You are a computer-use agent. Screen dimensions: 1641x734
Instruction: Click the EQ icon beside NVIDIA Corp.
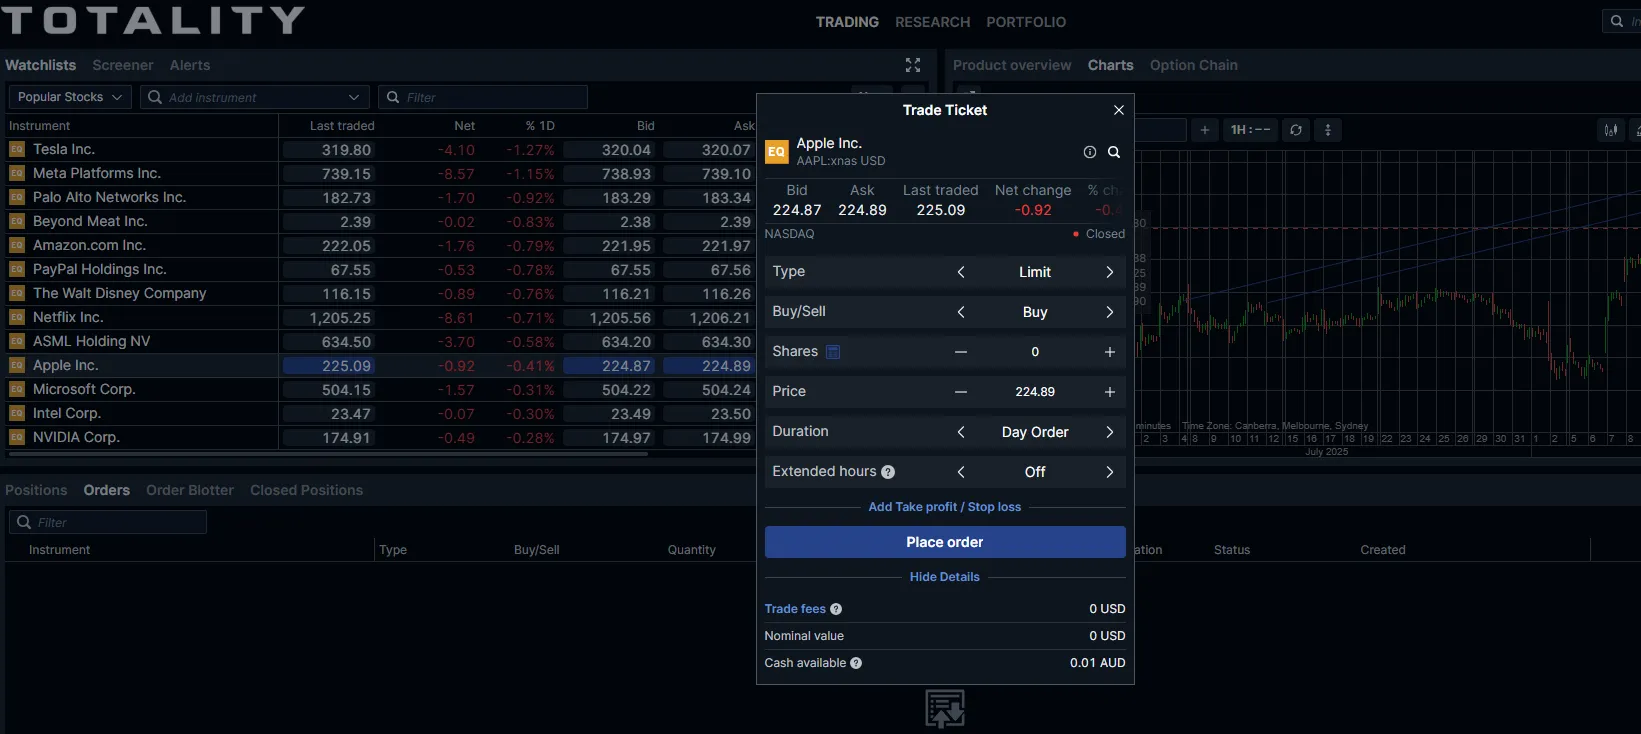pos(16,437)
